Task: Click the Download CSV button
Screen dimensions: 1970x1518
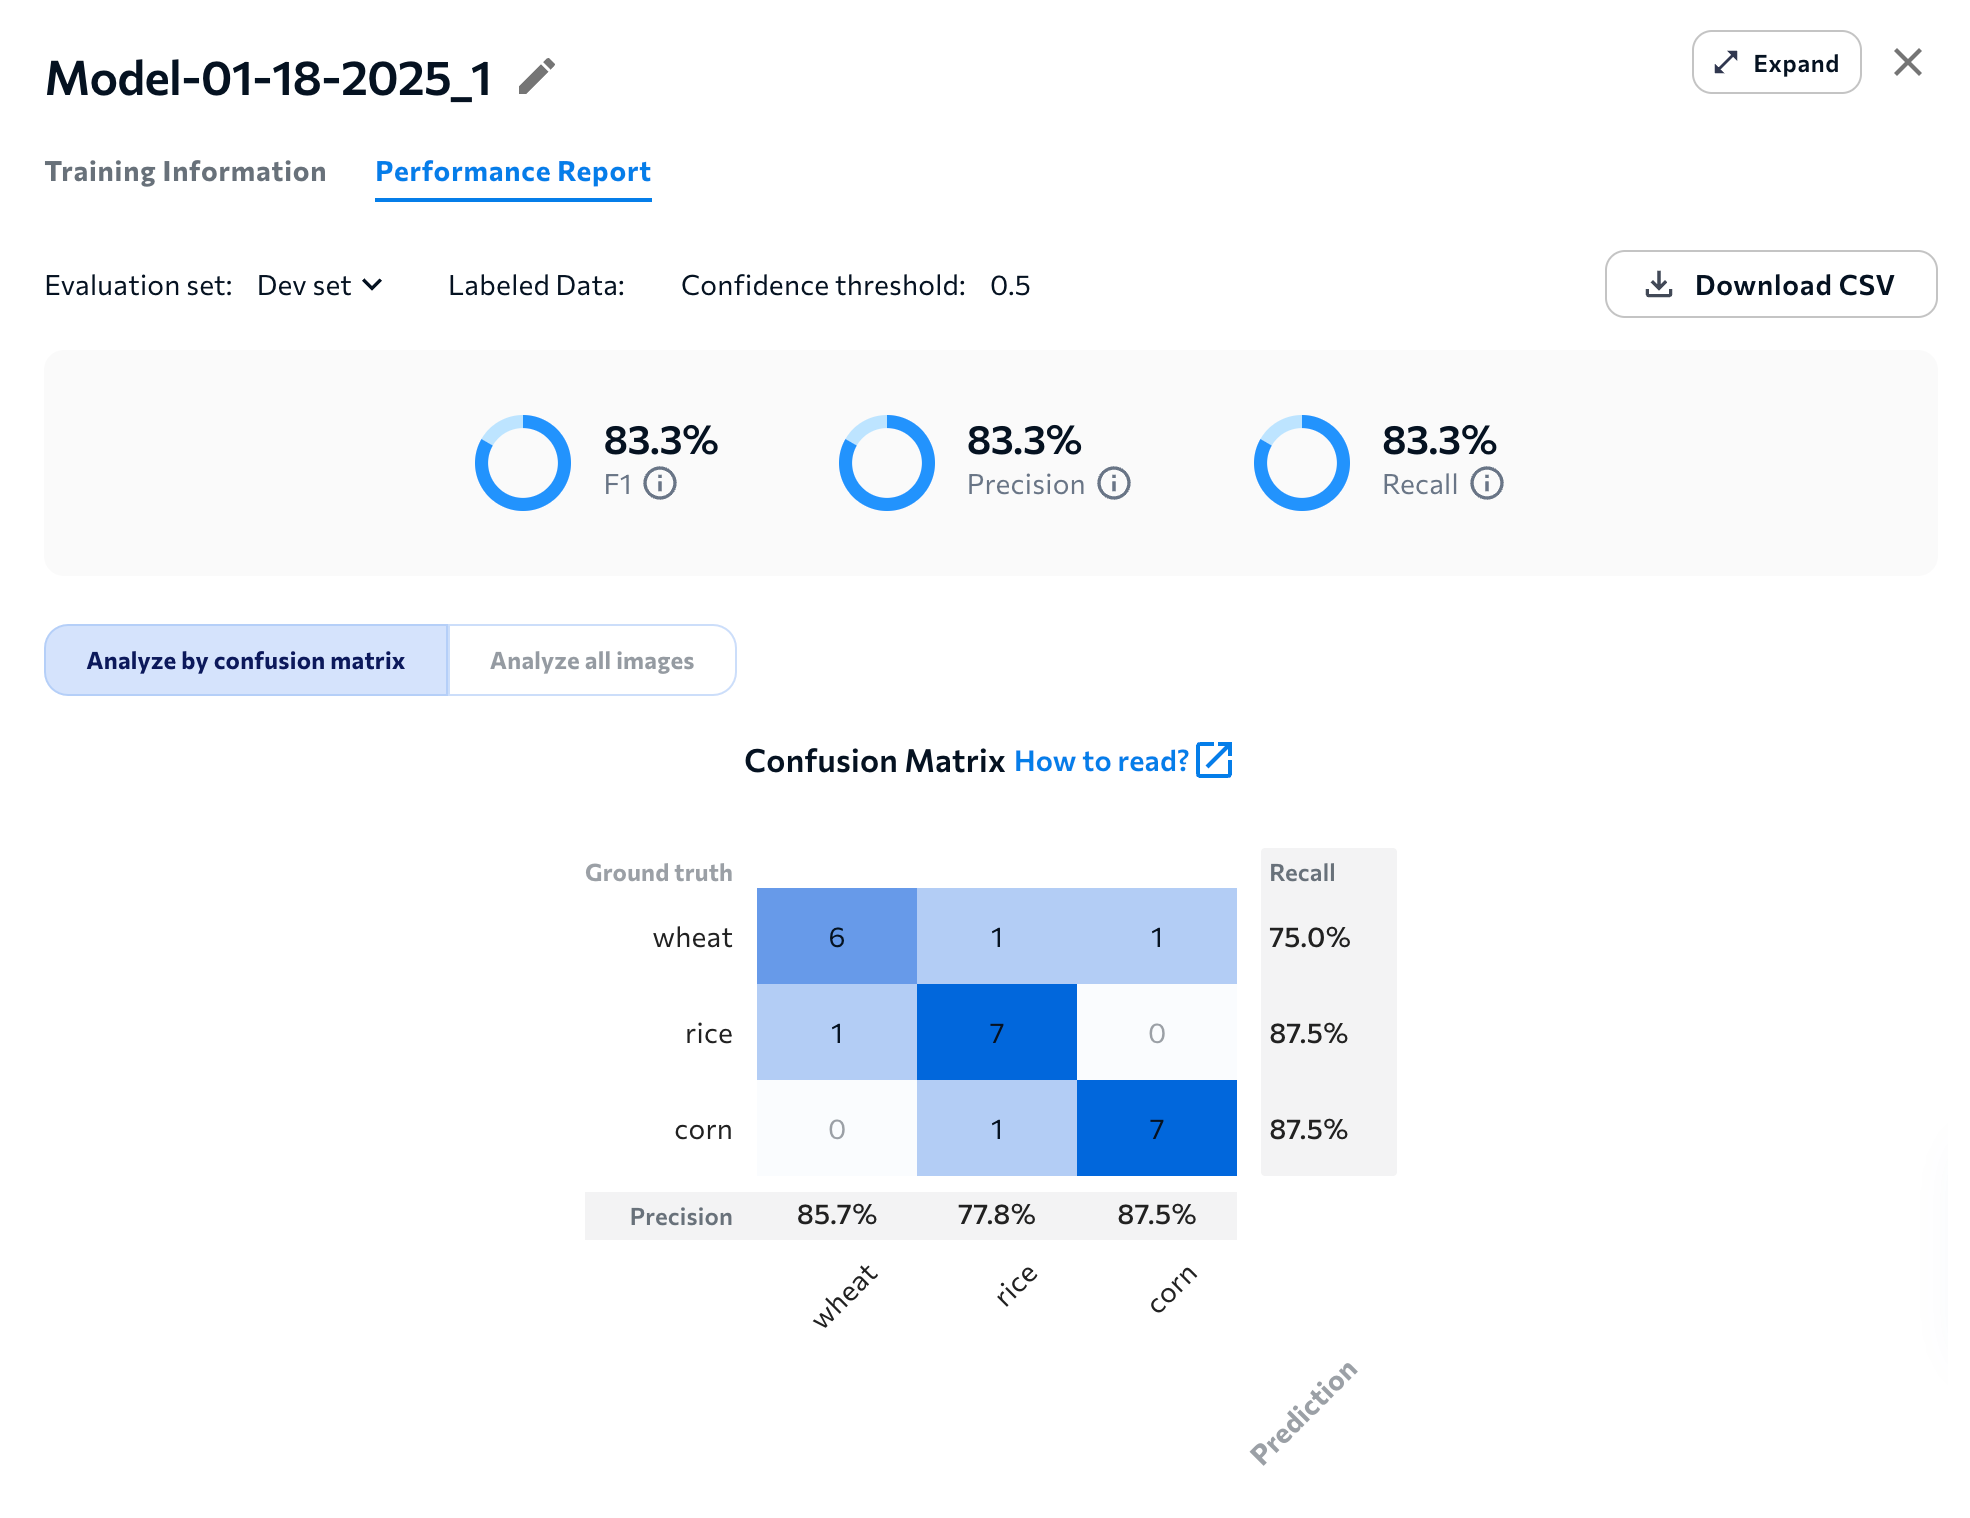Action: click(x=1771, y=285)
